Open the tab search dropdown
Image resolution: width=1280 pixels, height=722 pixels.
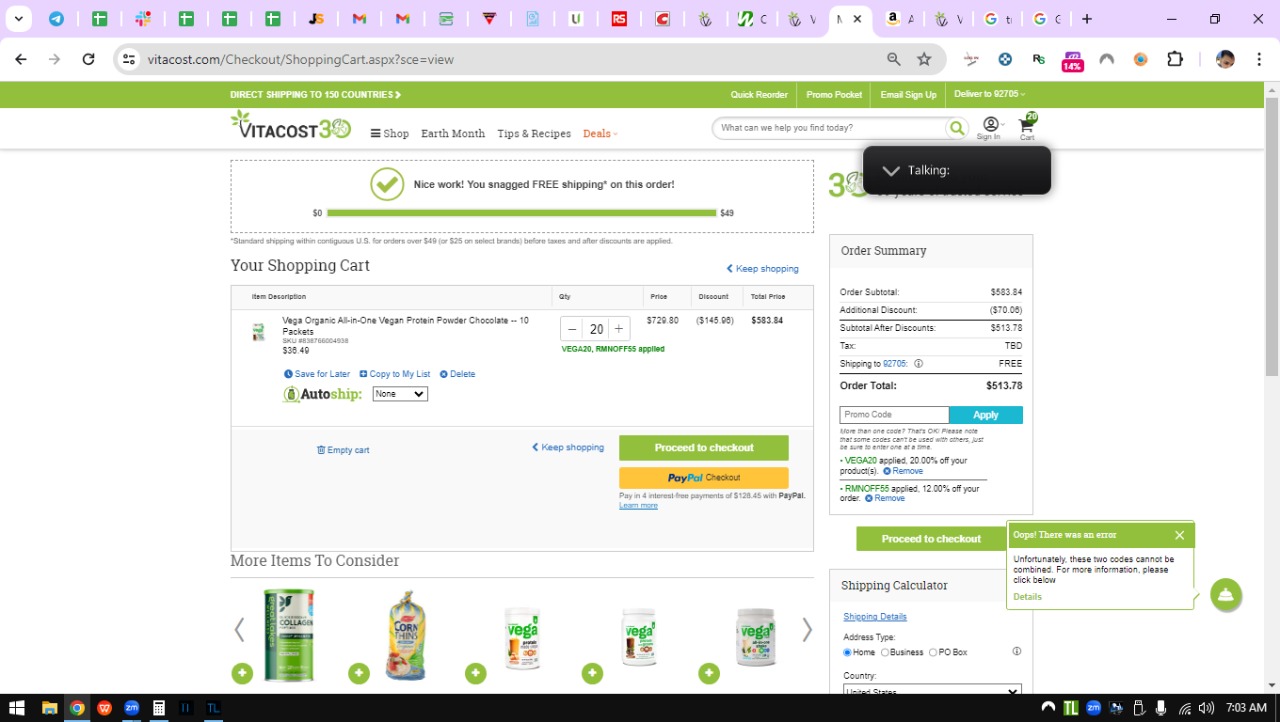point(18,19)
